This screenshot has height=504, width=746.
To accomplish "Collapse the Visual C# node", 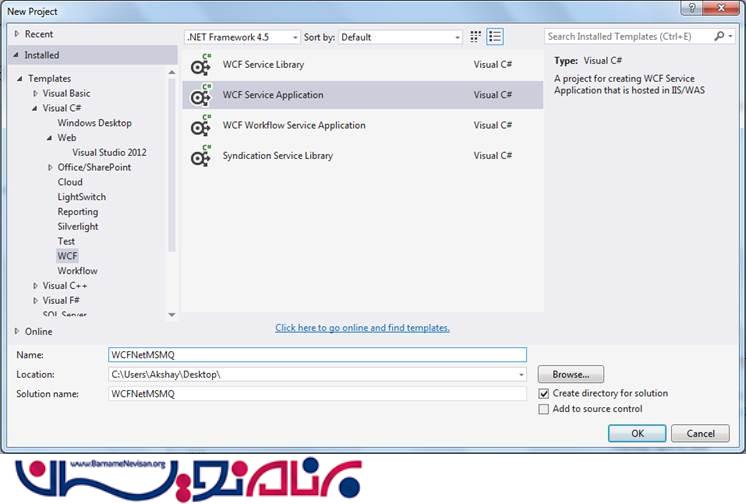I will pos(35,109).
